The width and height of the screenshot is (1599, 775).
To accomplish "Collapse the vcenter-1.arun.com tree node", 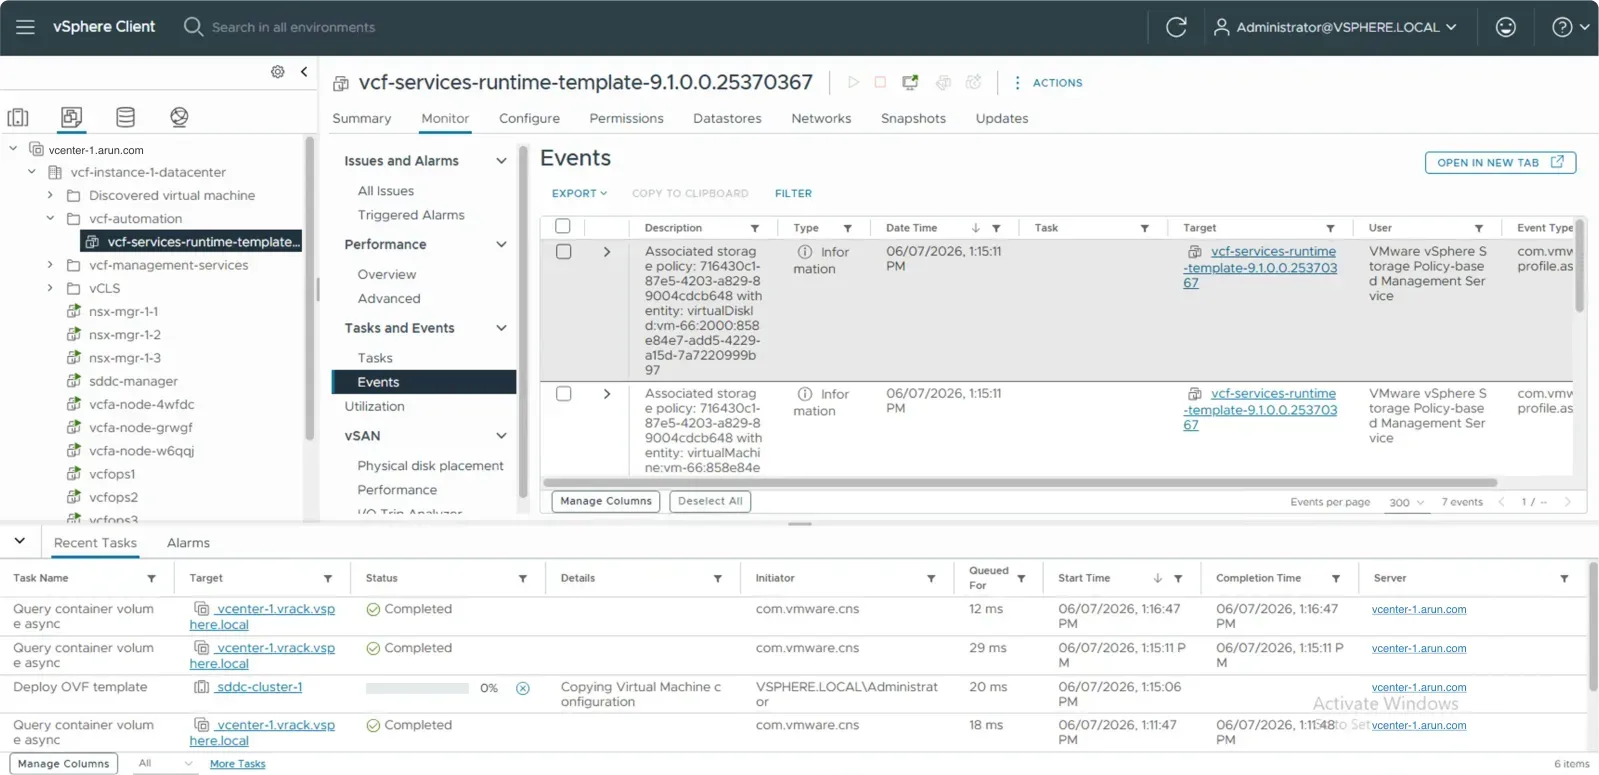I will click(13, 149).
